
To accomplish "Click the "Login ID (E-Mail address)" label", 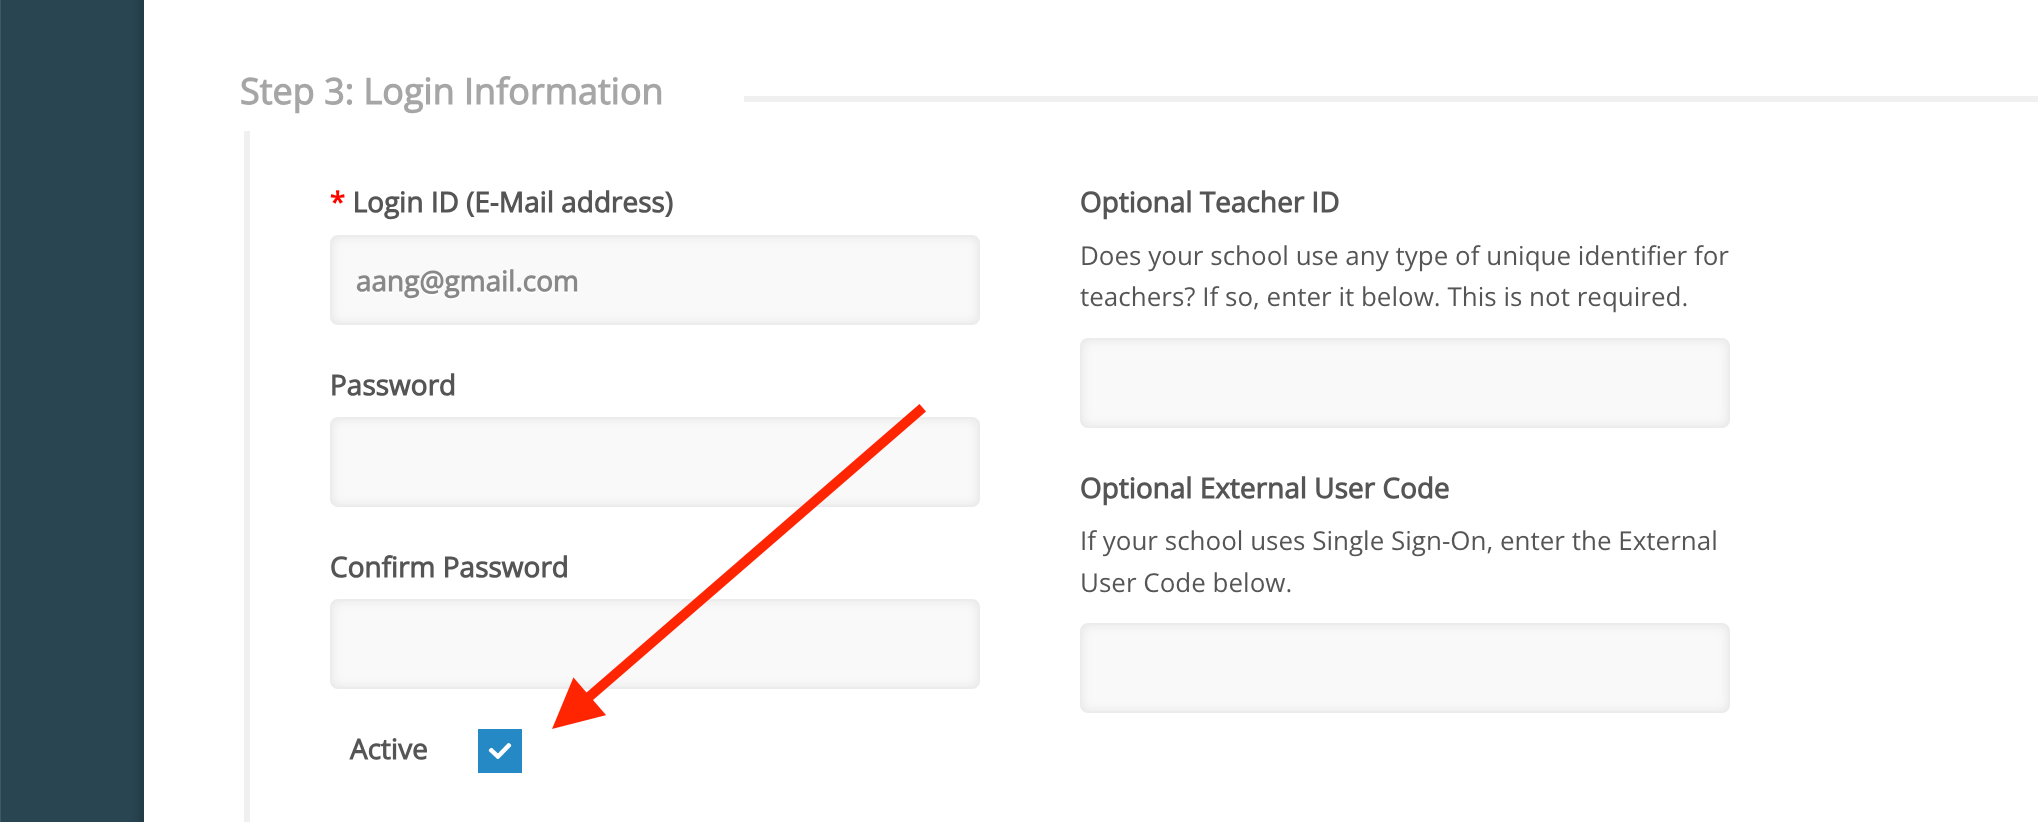I will pos(512,203).
